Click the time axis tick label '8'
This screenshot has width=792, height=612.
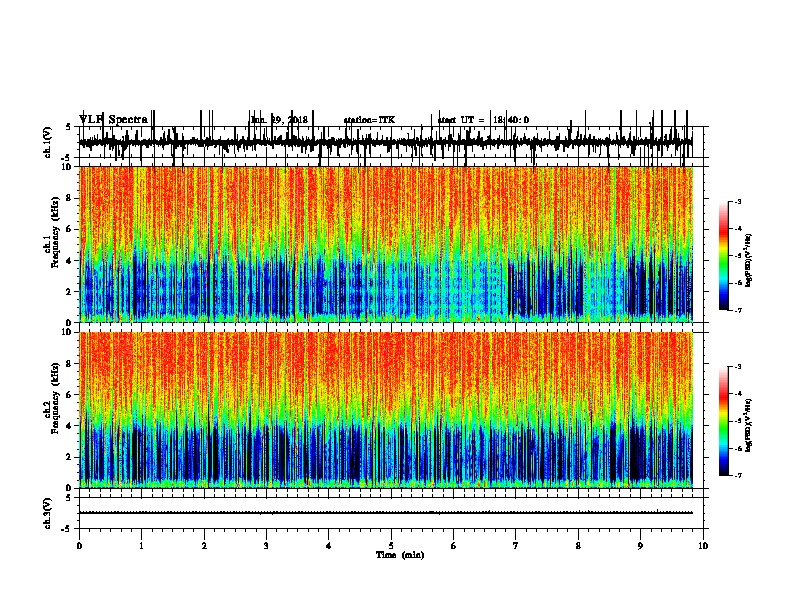[x=578, y=546]
